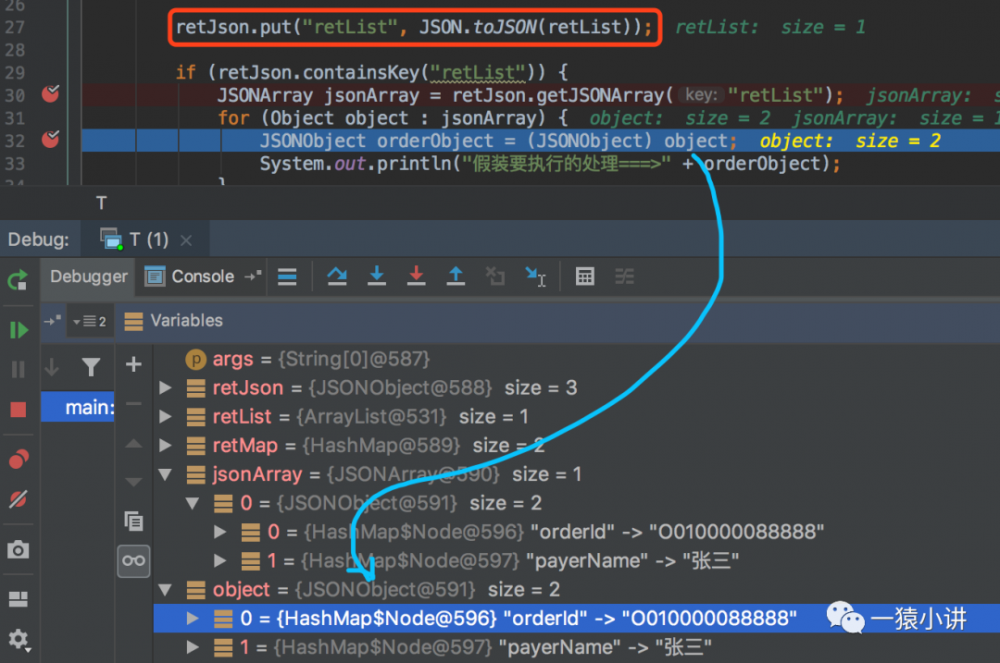Click Step Into blue down arrow

point(377,276)
